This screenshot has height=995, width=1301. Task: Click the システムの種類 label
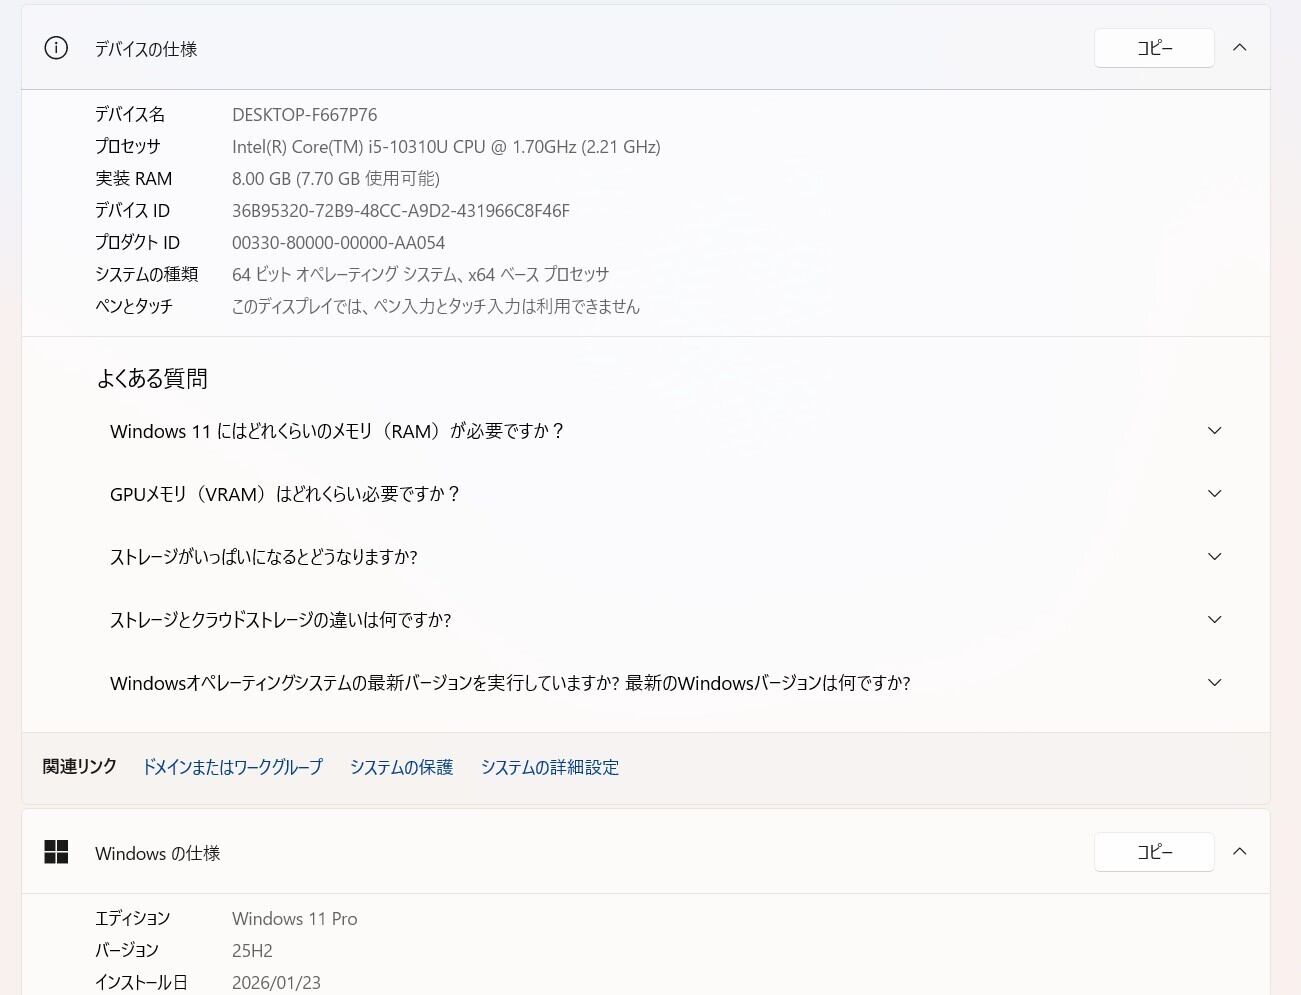pyautogui.click(x=147, y=275)
